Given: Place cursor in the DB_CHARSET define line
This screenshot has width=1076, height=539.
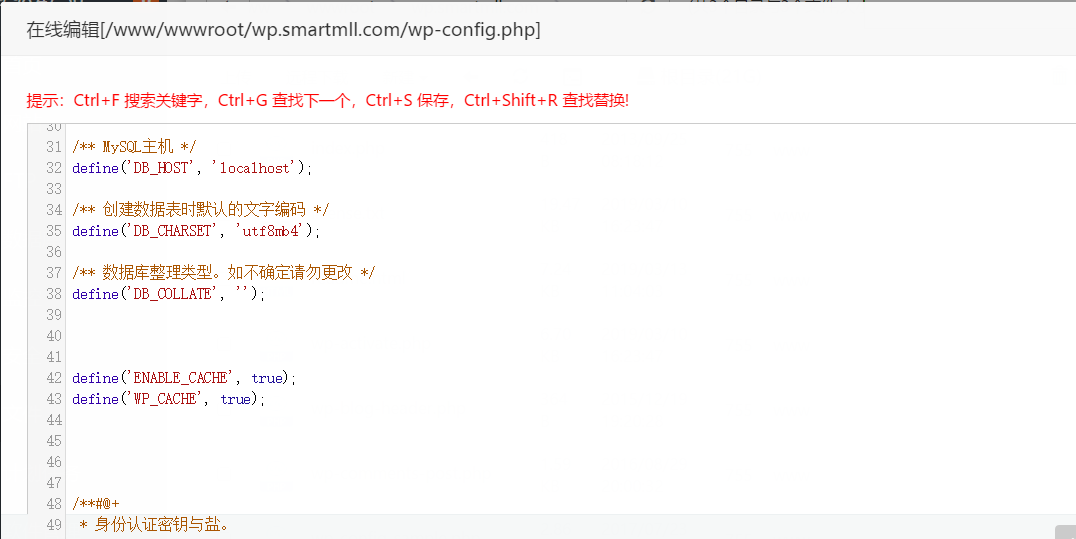Looking at the screenshot, I should (x=196, y=231).
